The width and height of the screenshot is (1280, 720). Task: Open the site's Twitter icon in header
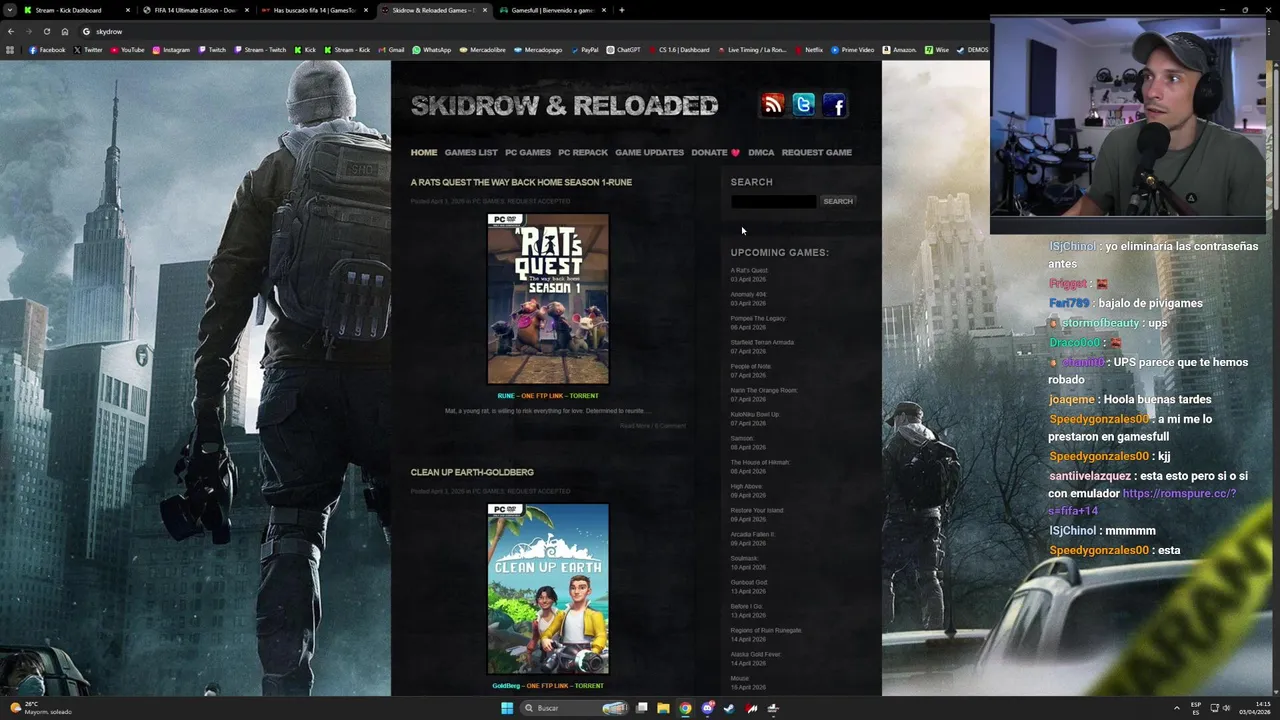point(804,105)
